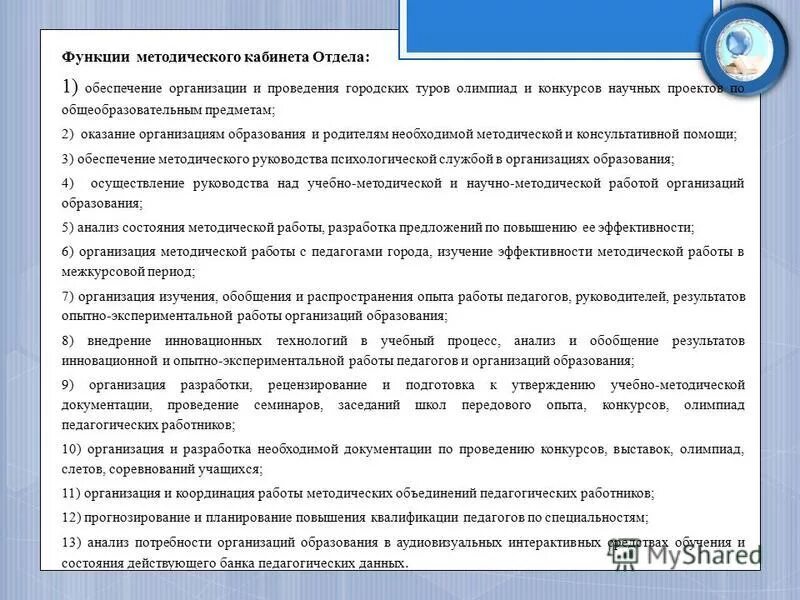The width and height of the screenshot is (800, 600).
Task: Select the text 'общеобразовательным предметам;'
Action: pos(168,110)
